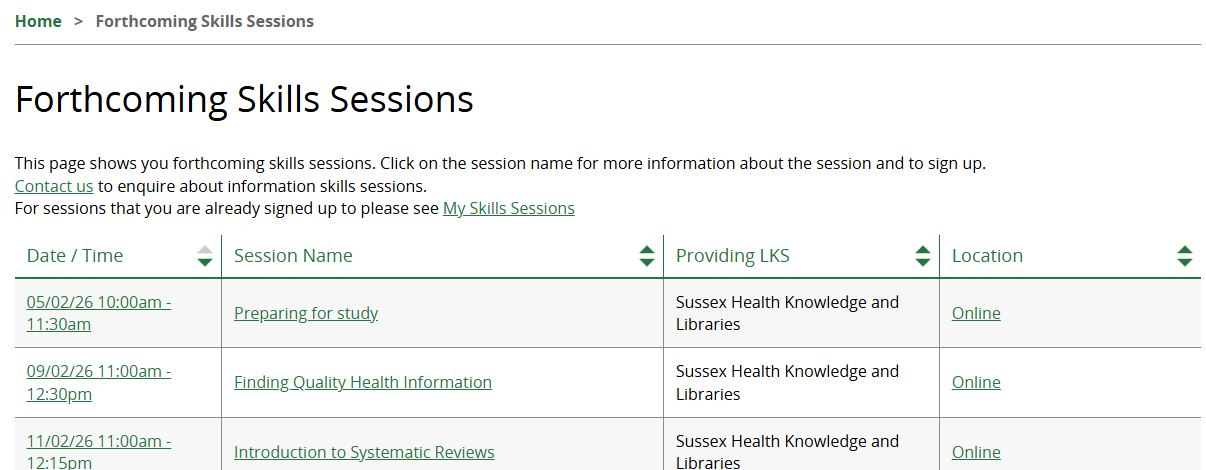Screen dimensions: 1206x470
Task: Sort table by Date / Time arrows
Action: (205, 256)
